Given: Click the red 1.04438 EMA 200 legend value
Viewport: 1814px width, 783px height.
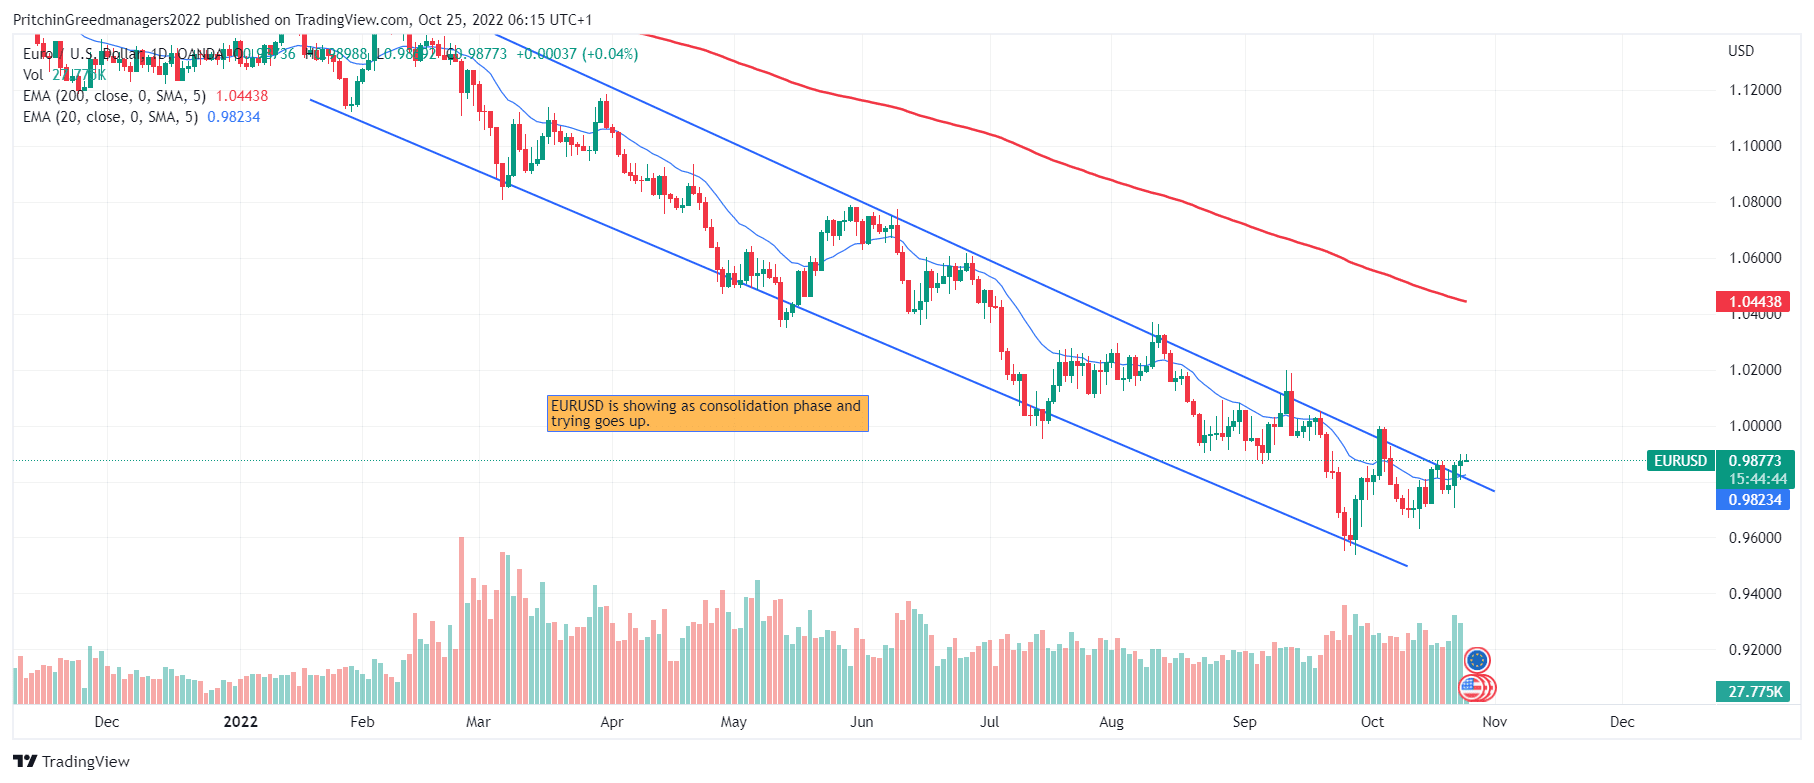Looking at the screenshot, I should click(242, 96).
